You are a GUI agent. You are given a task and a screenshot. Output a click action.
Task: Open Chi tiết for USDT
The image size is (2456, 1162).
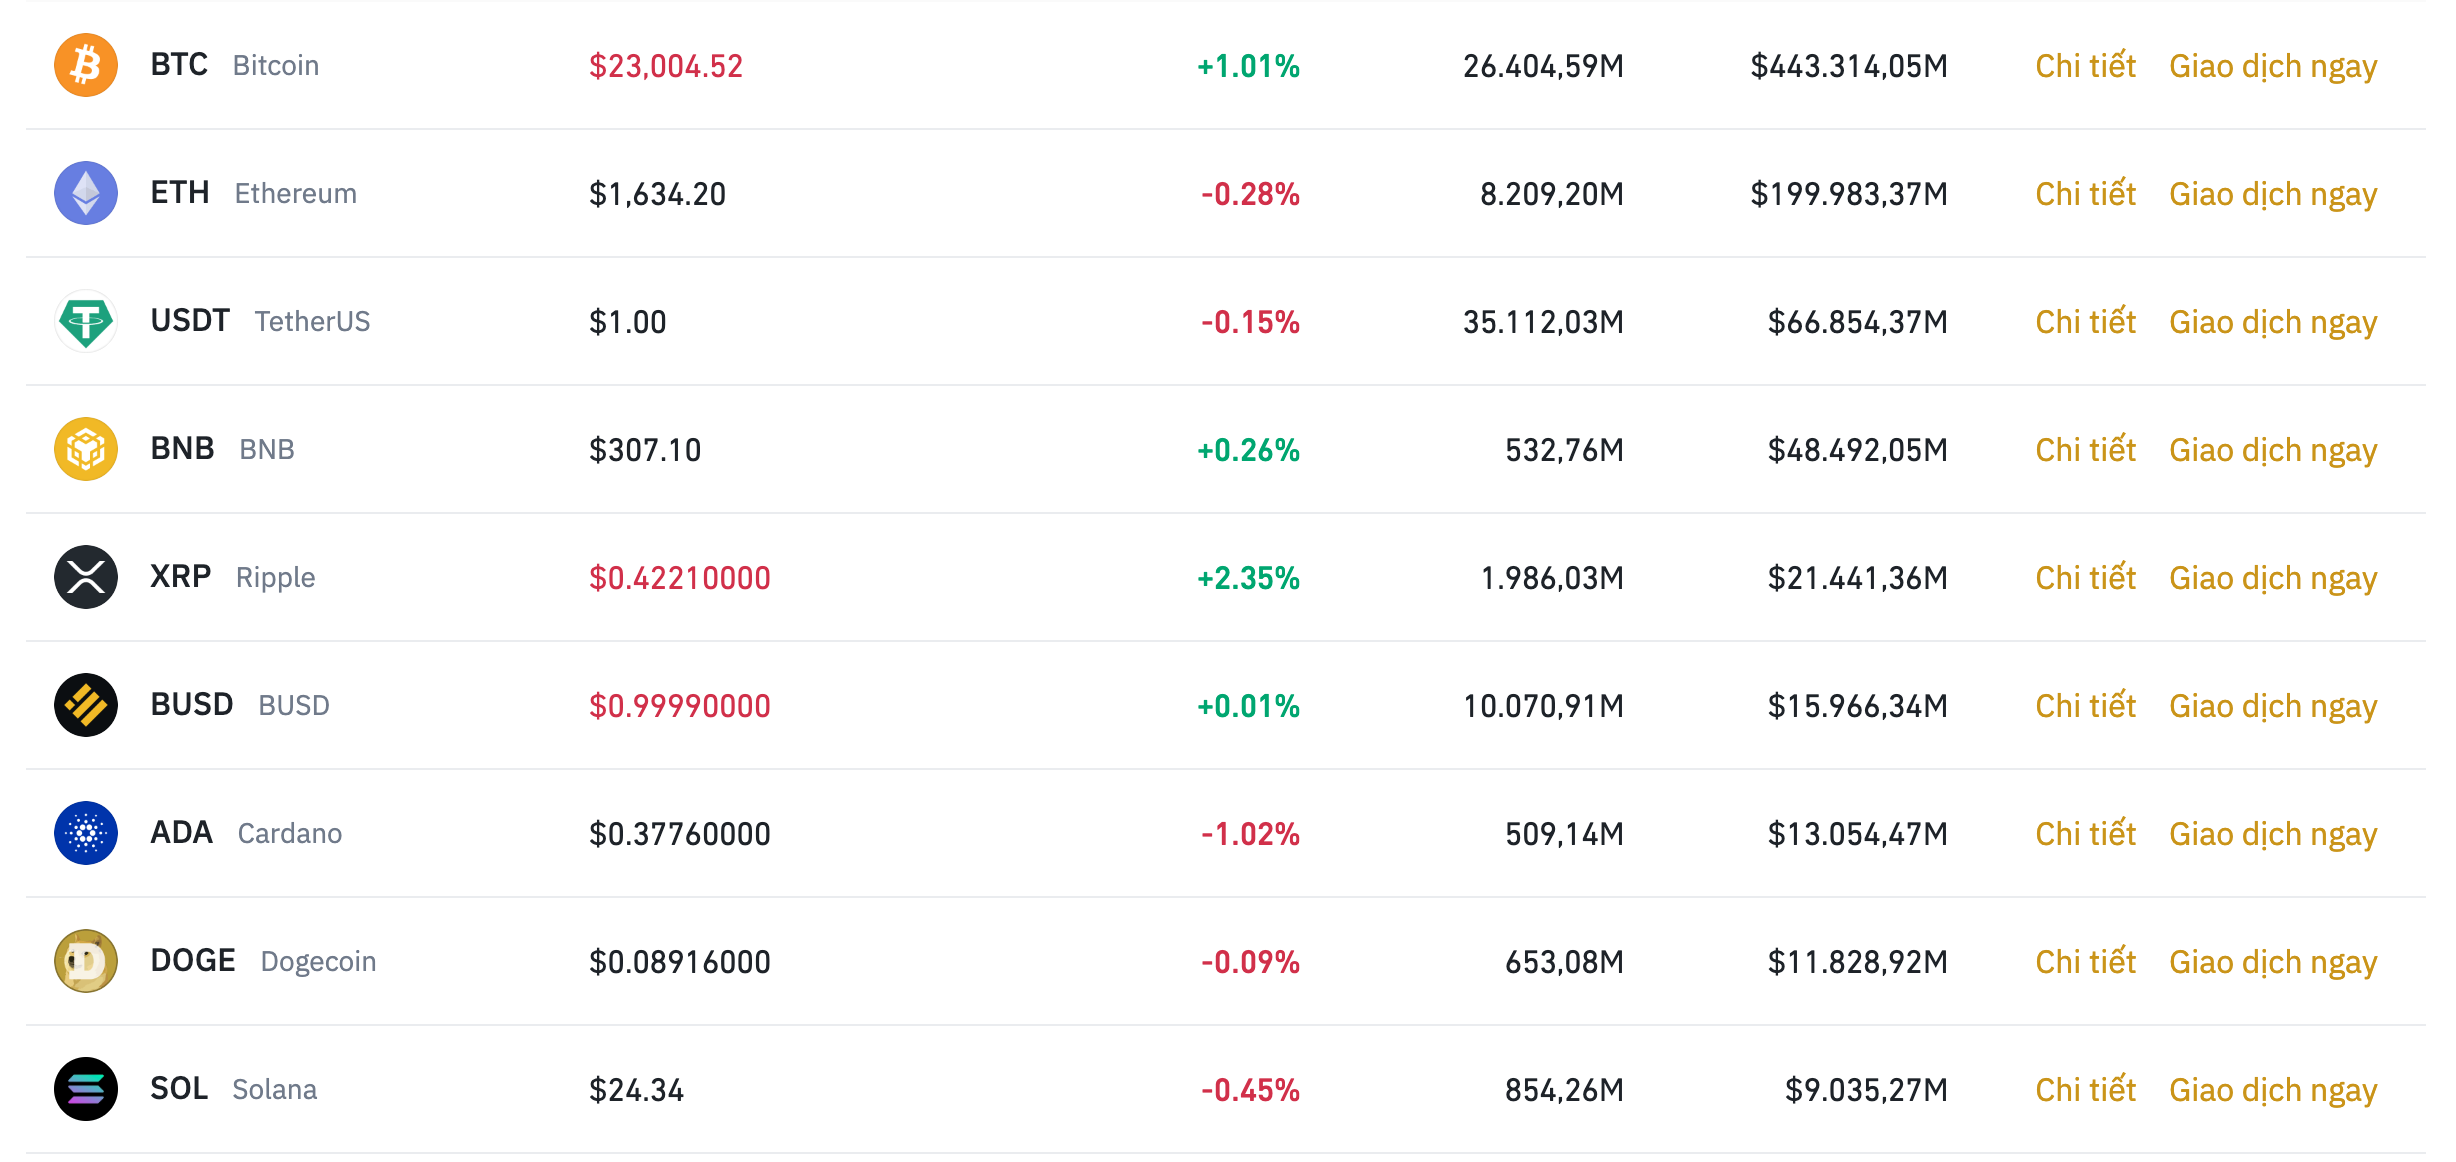(x=2085, y=321)
